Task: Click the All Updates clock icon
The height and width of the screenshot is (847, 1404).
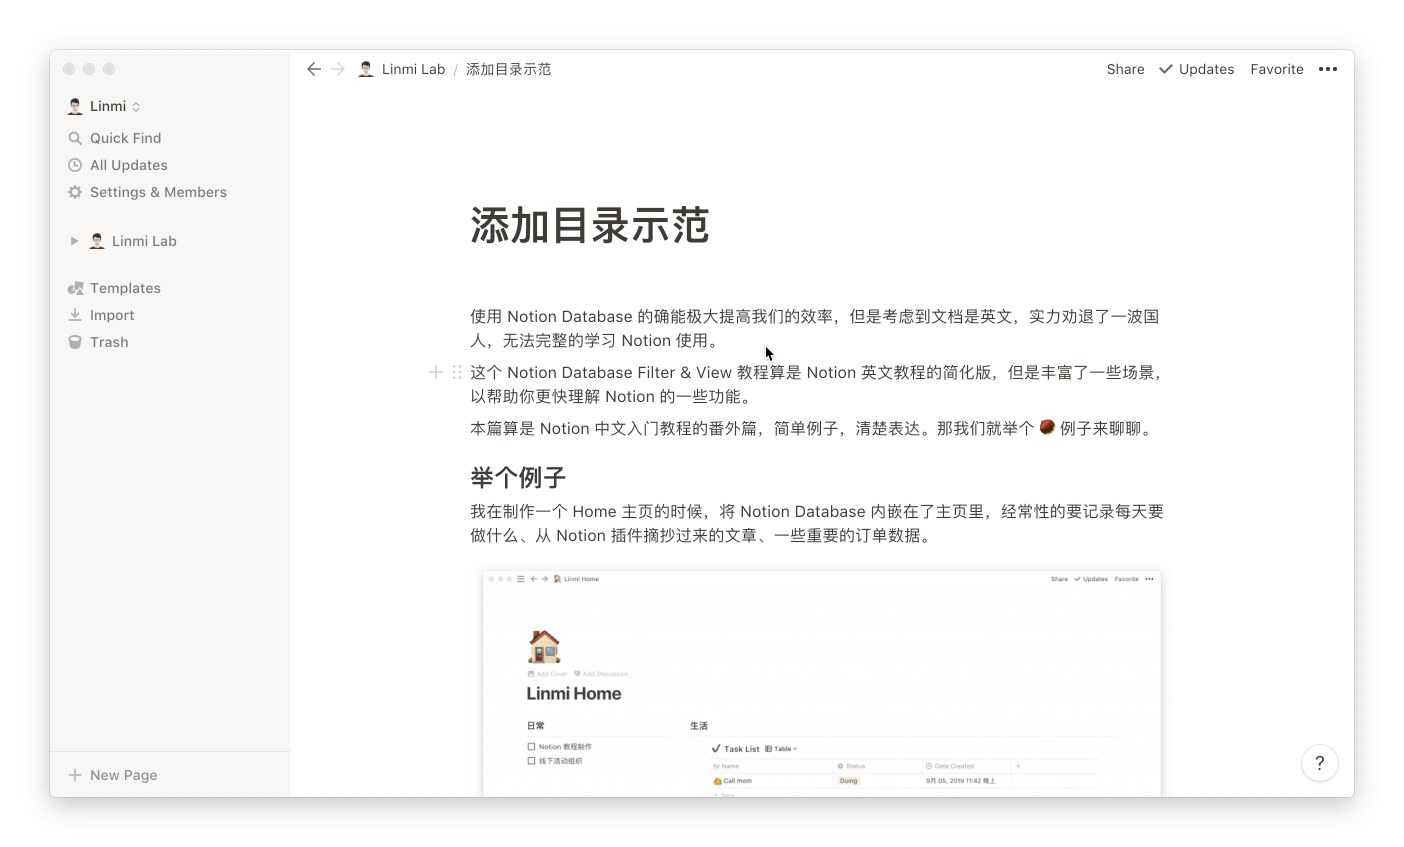Action: pyautogui.click(x=75, y=165)
